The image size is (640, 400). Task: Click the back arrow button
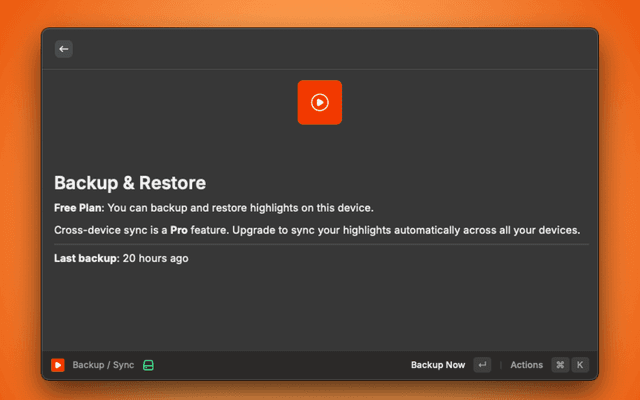click(64, 48)
